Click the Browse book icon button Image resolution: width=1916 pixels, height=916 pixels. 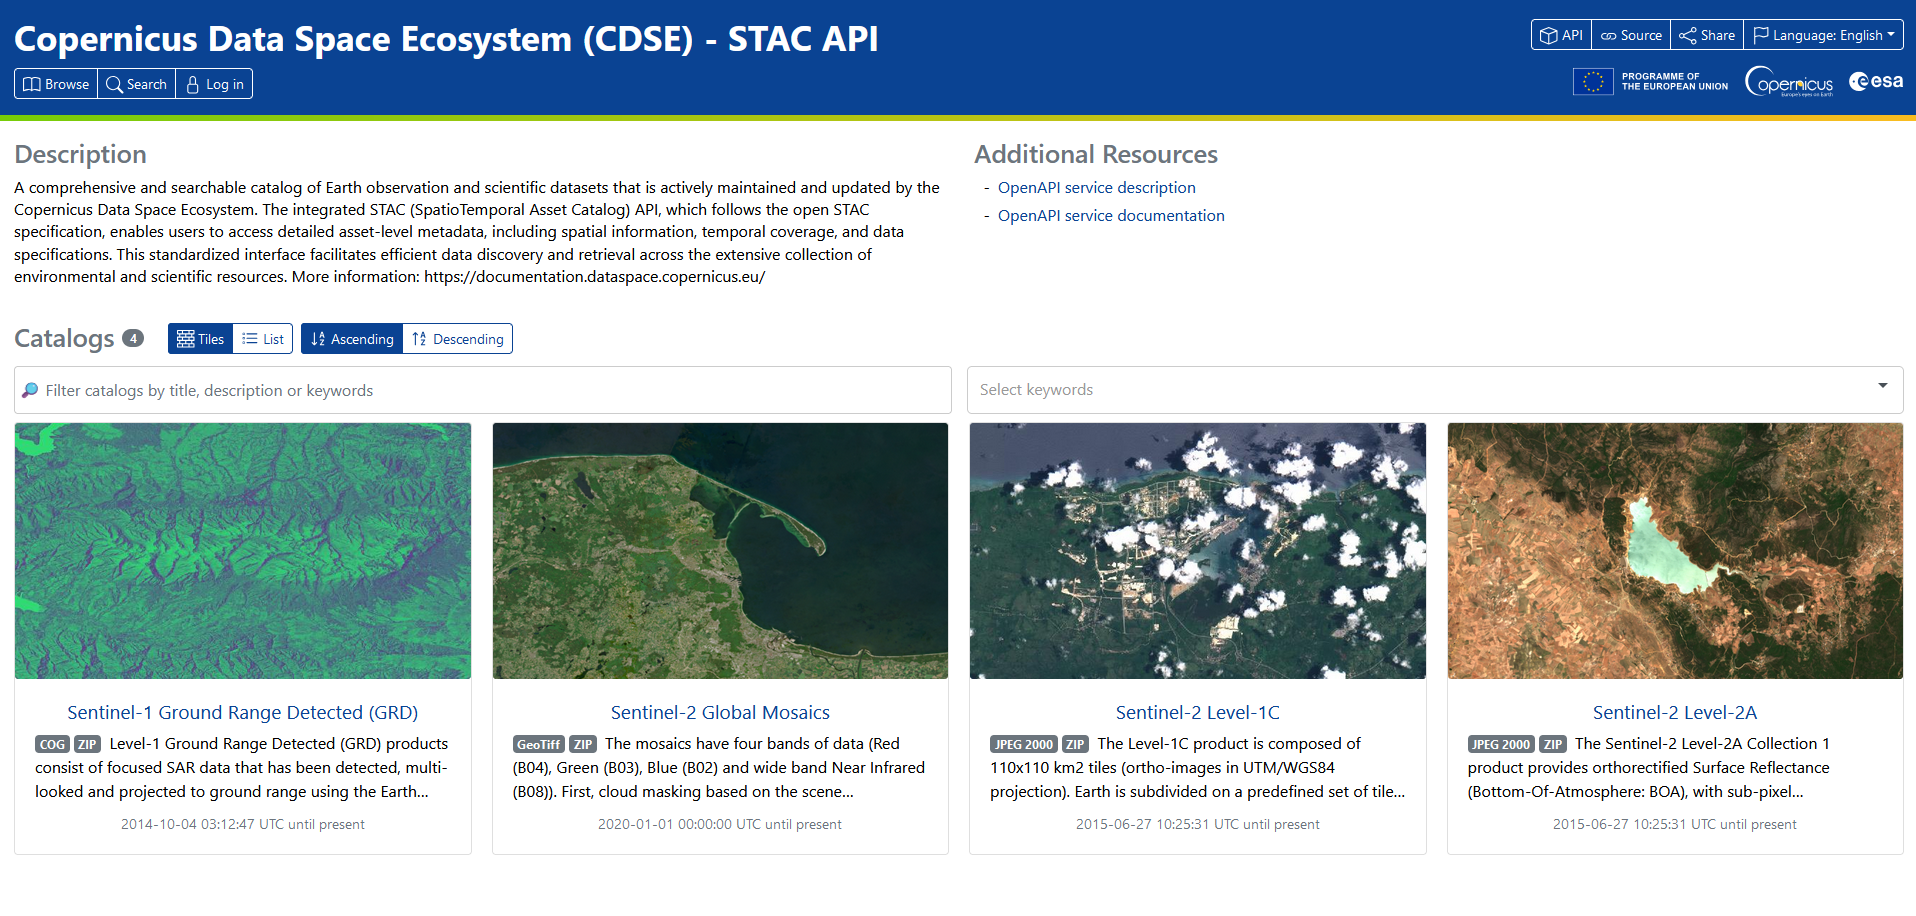pyautogui.click(x=56, y=84)
